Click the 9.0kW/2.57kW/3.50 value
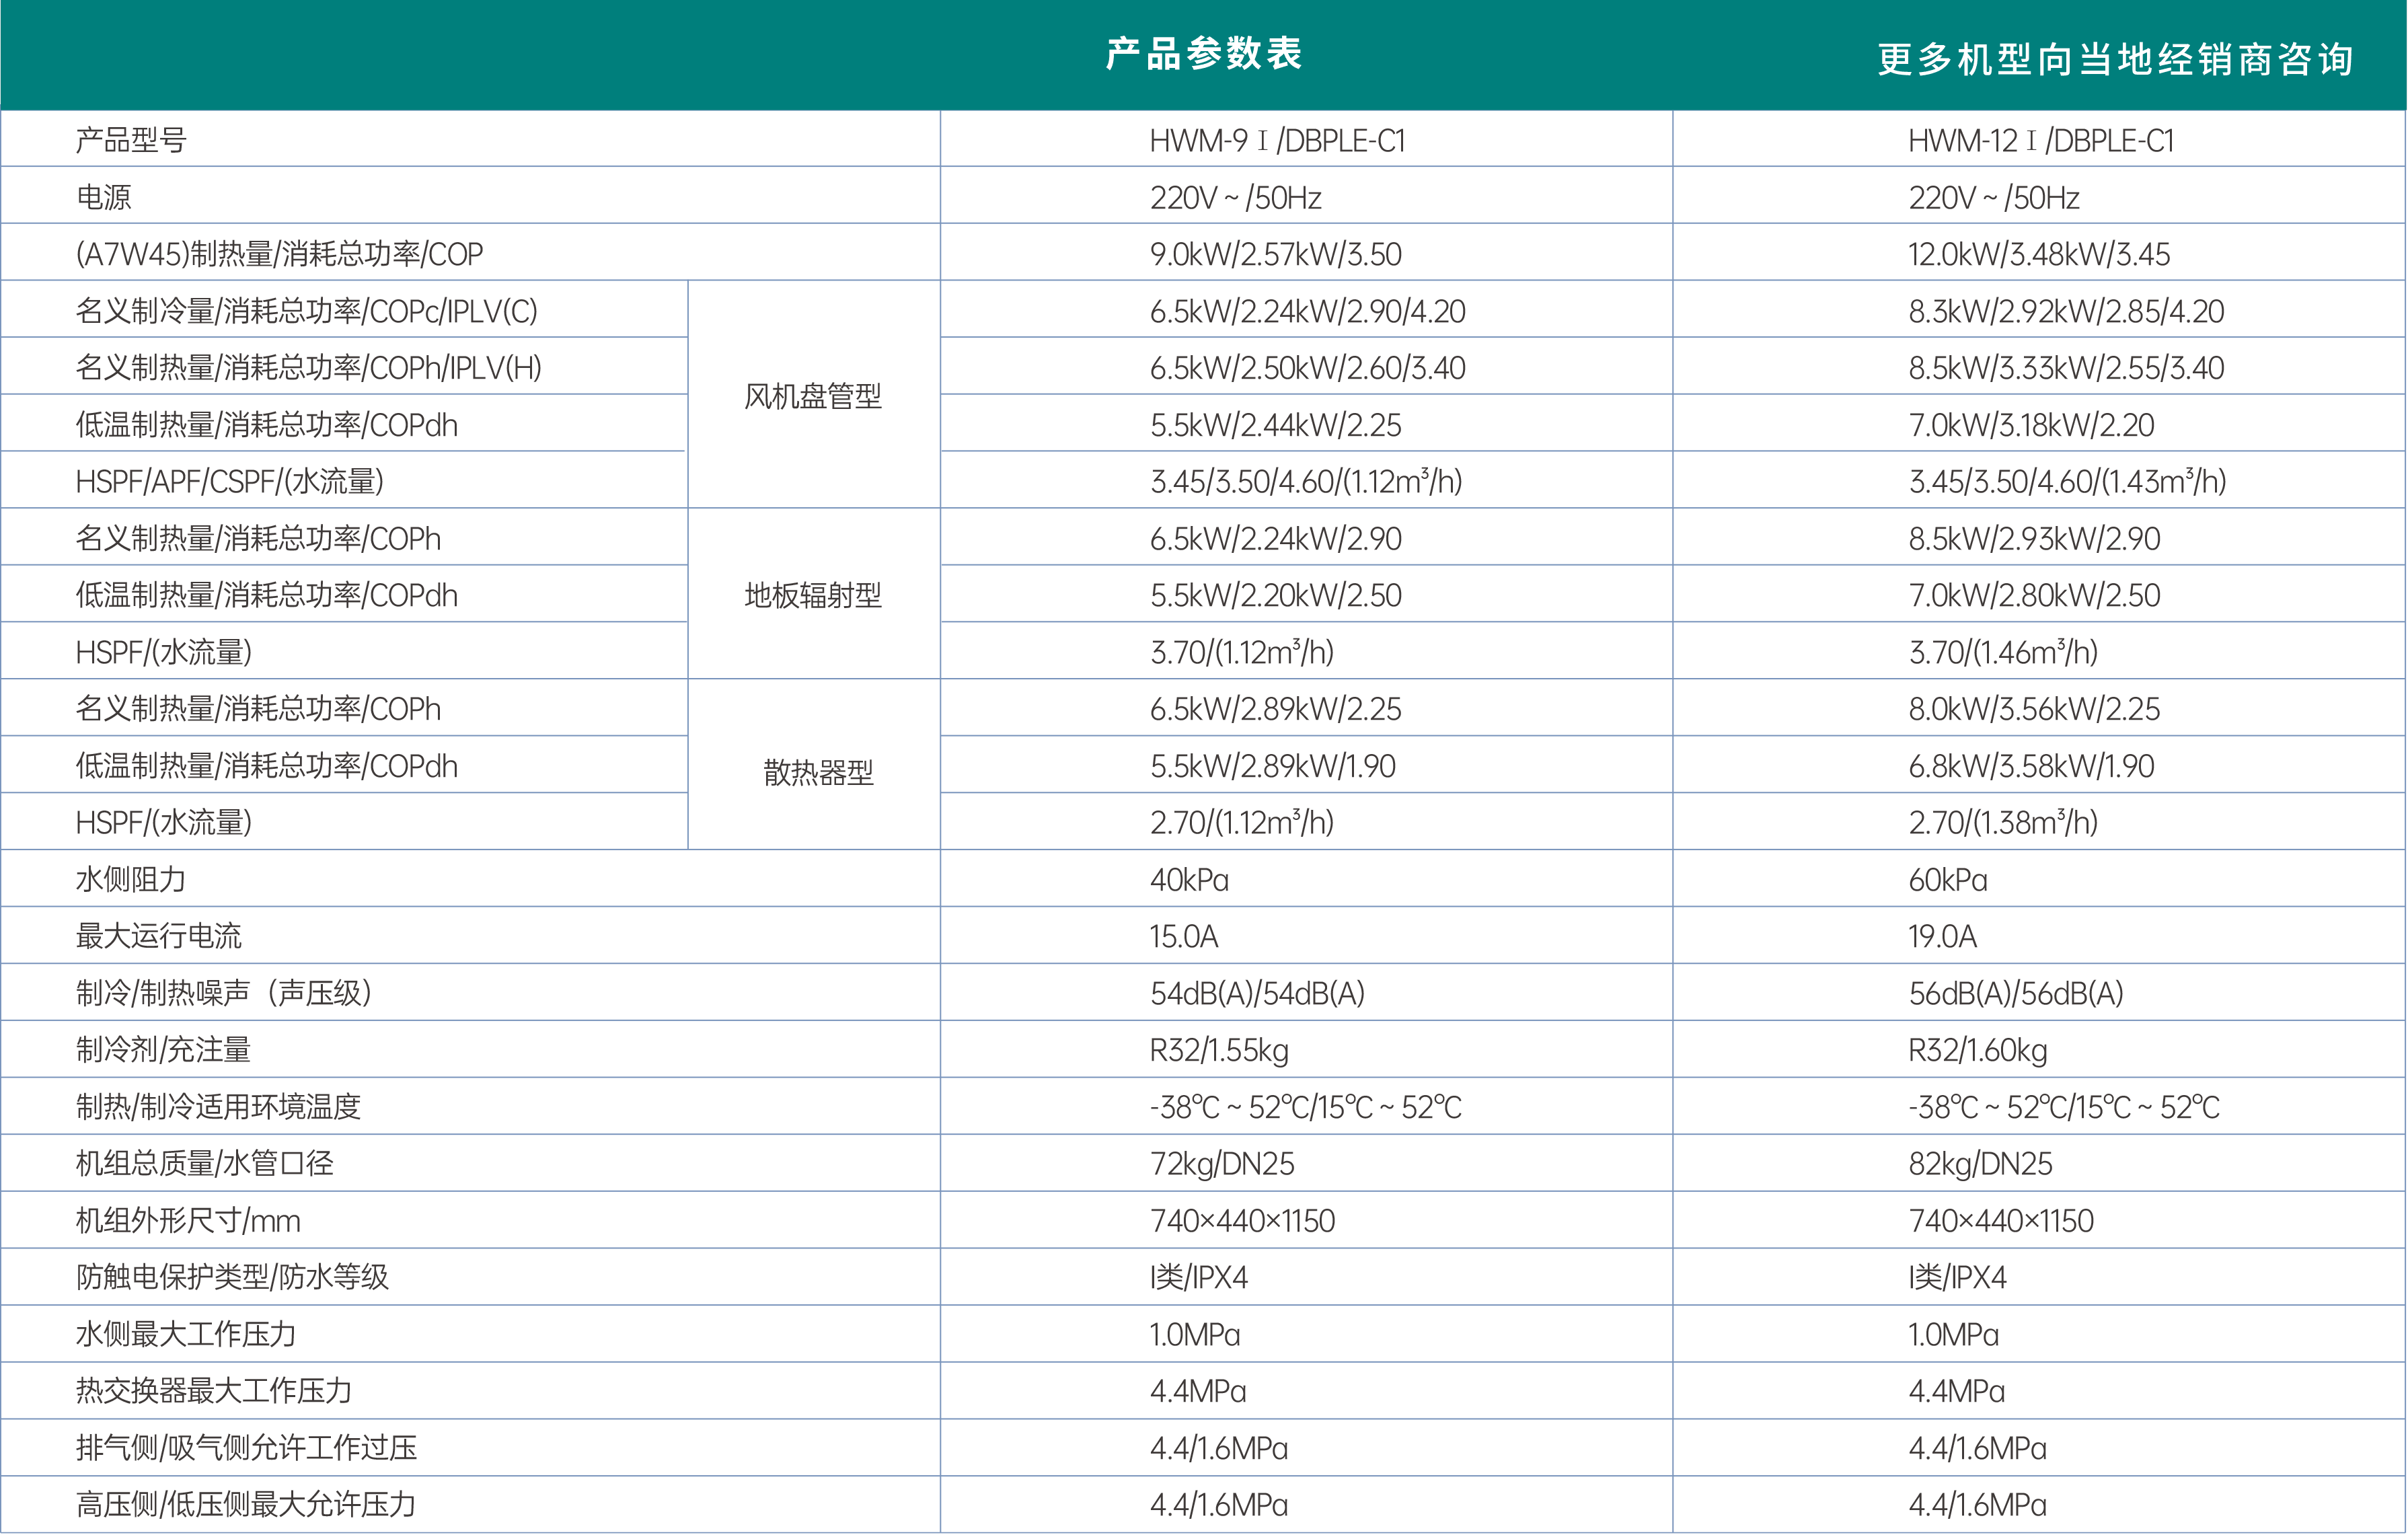2408x1539 pixels. (x=1275, y=255)
